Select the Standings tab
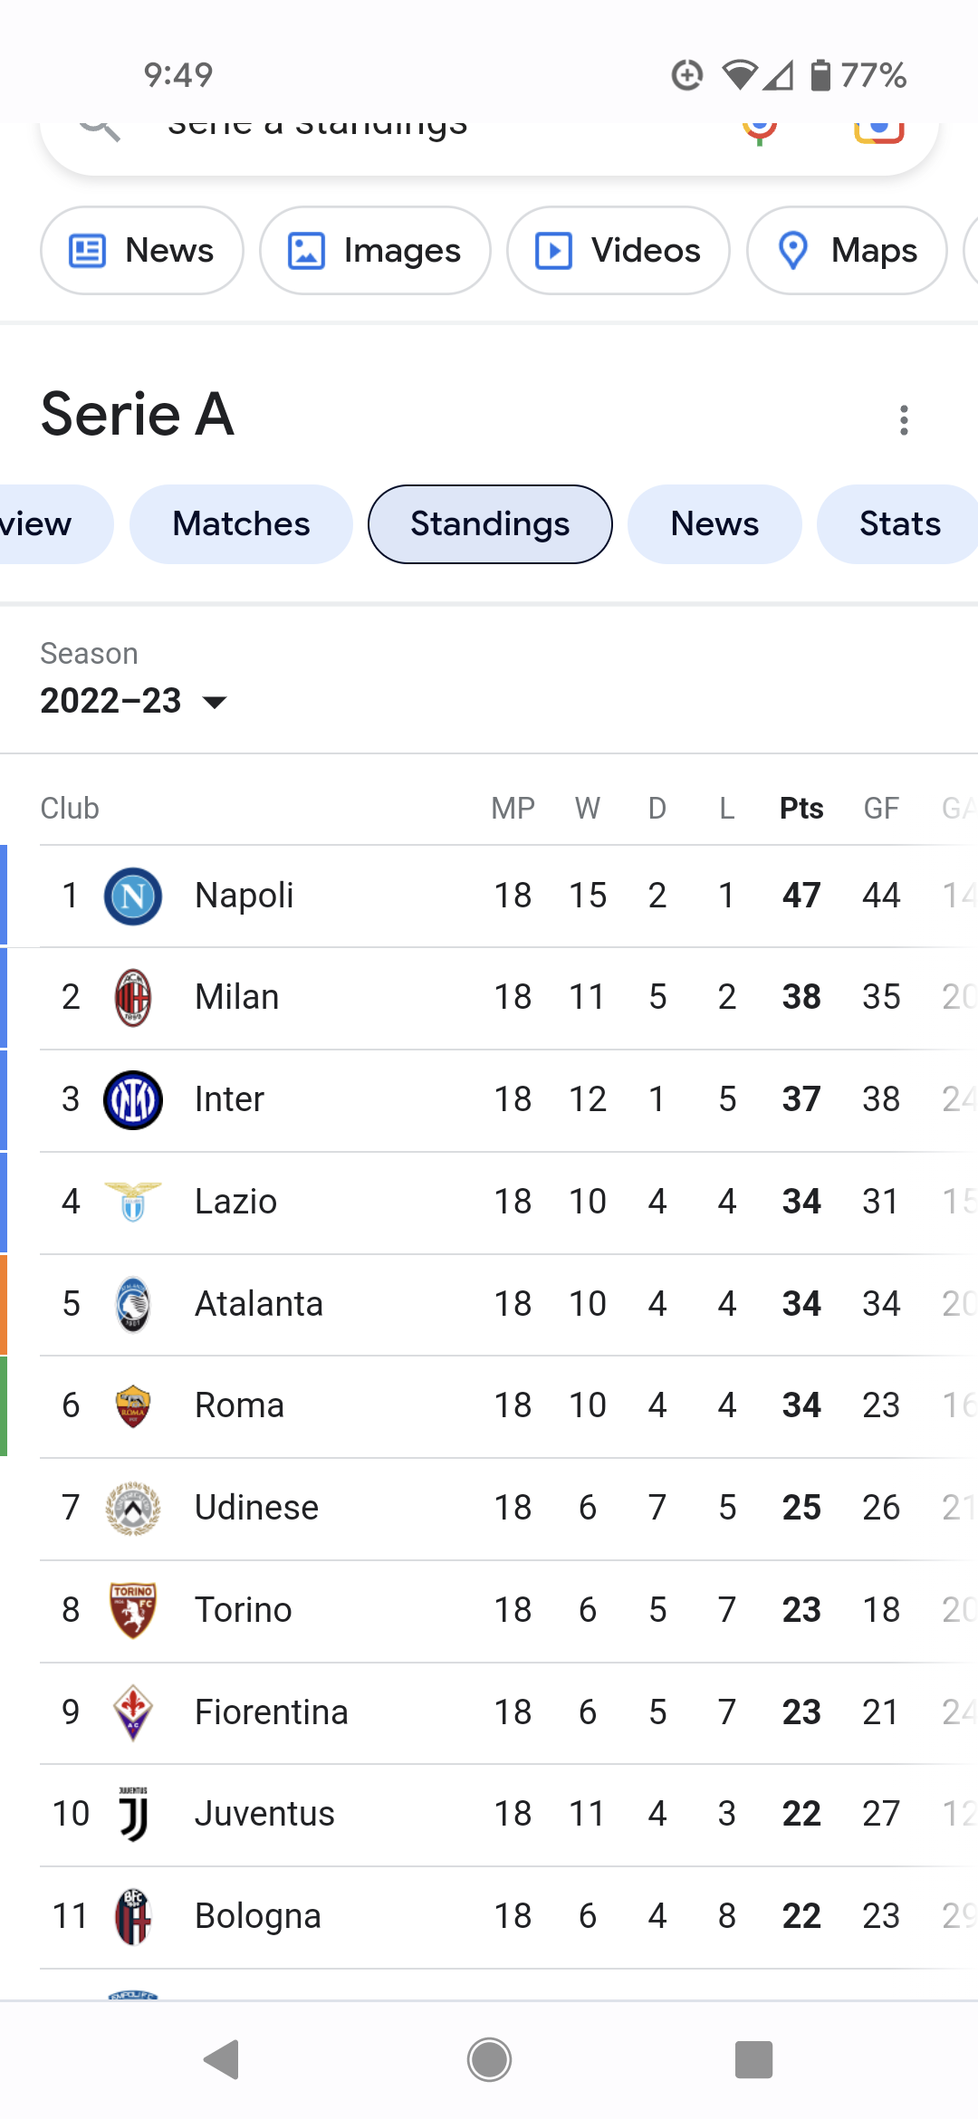The image size is (978, 2119). [x=490, y=524]
